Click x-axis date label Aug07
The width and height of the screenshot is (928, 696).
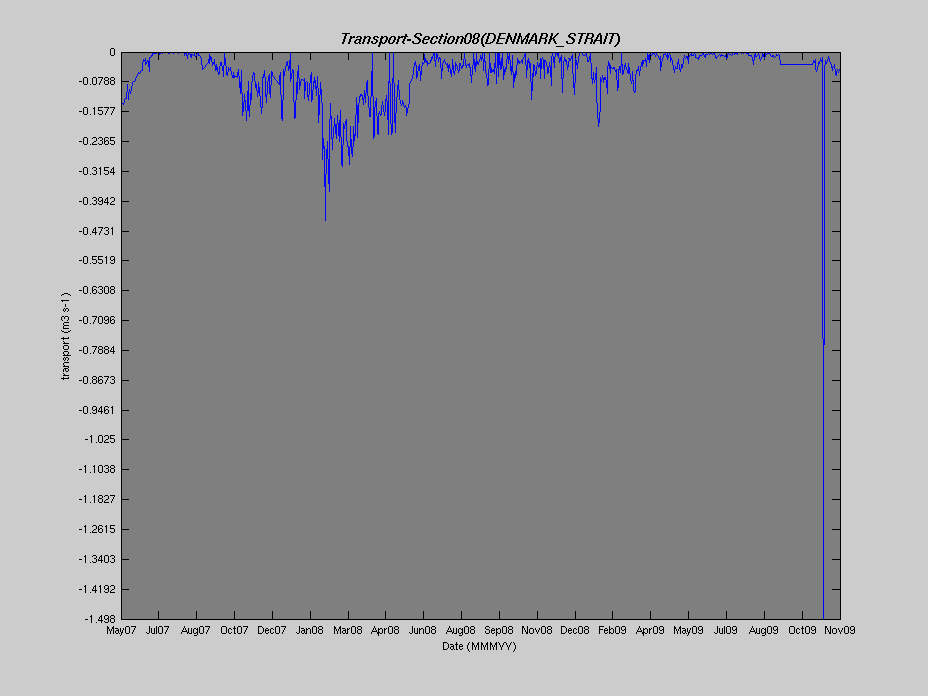pos(196,630)
